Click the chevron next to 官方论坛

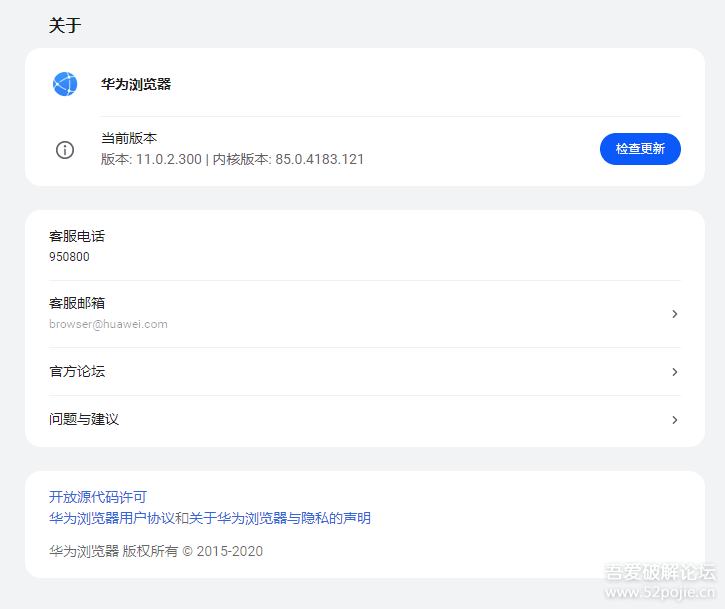pos(675,372)
